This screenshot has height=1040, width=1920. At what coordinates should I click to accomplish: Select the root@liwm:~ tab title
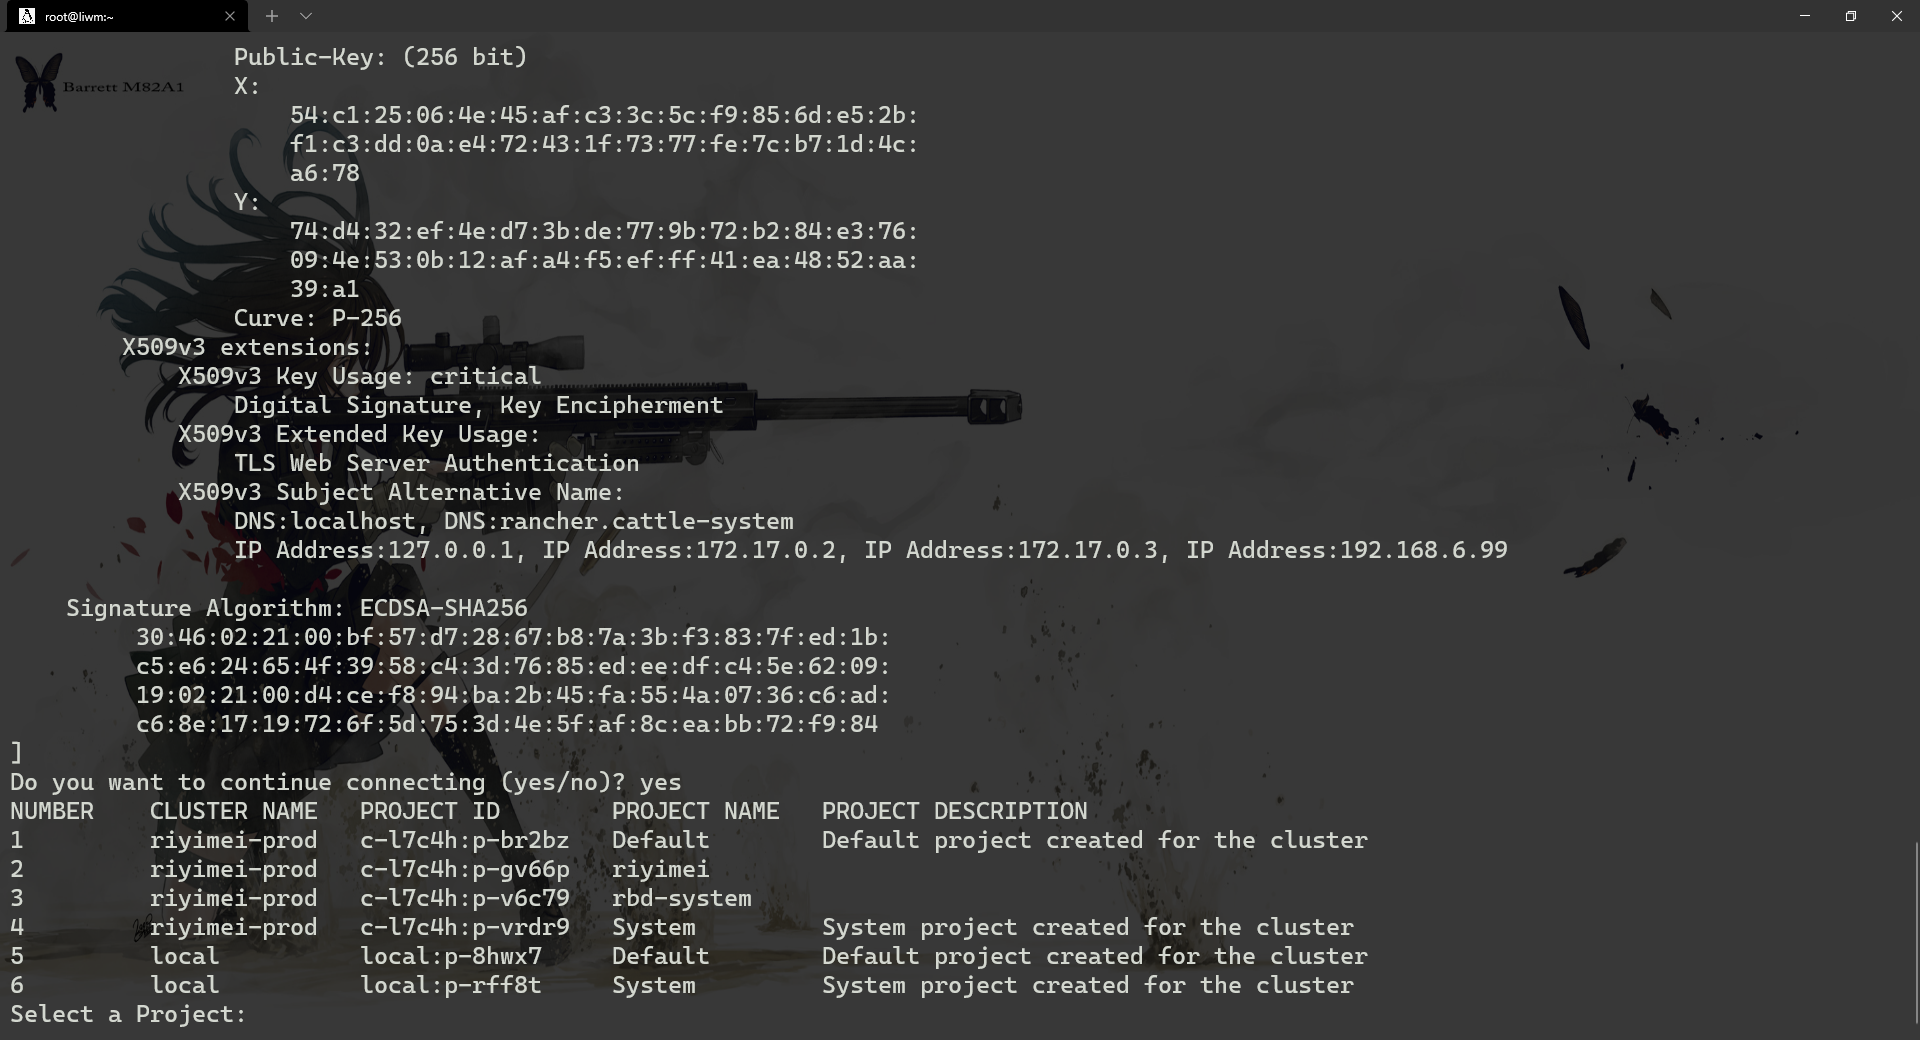click(x=79, y=17)
